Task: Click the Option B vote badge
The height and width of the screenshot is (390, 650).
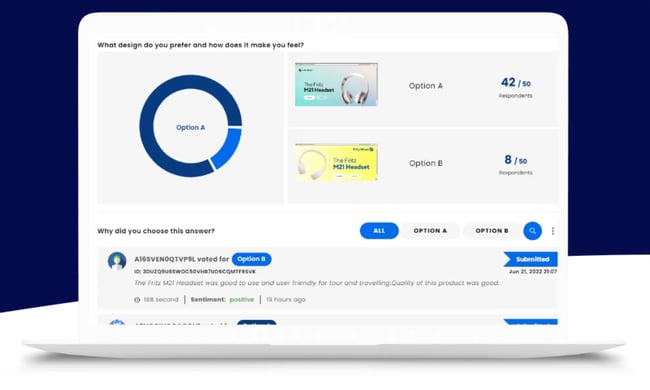Action: coord(251,259)
